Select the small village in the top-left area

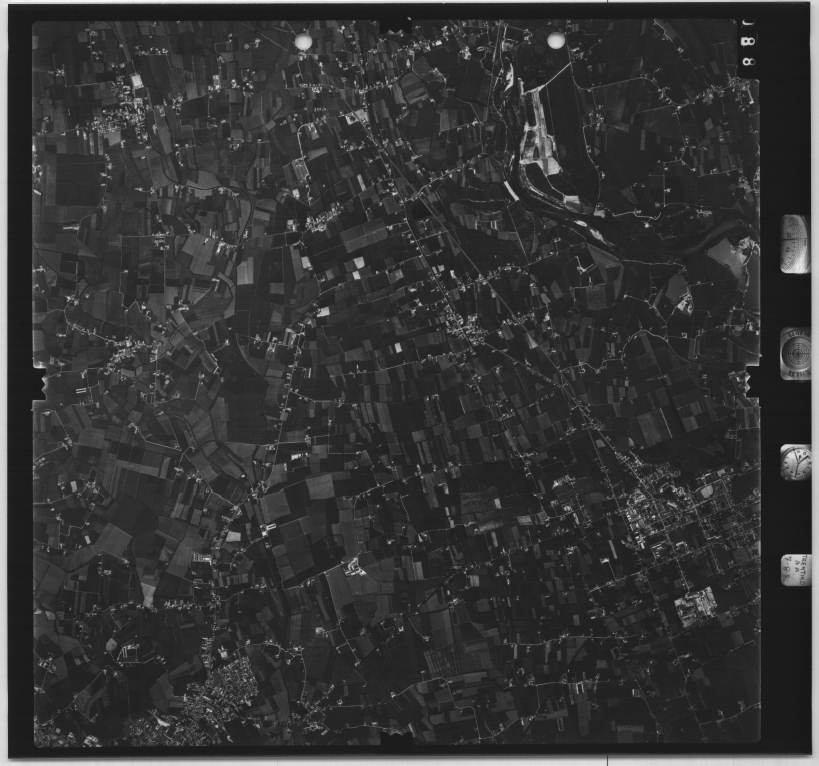click(110, 125)
